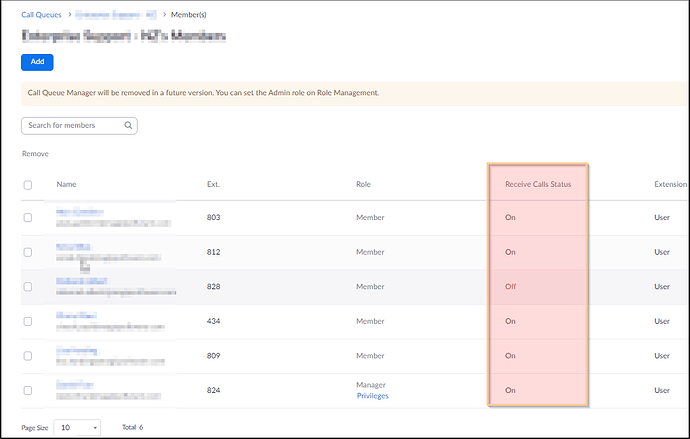690x439 pixels.
Task: Tick the checkbox for extension 809
Action: point(28,356)
